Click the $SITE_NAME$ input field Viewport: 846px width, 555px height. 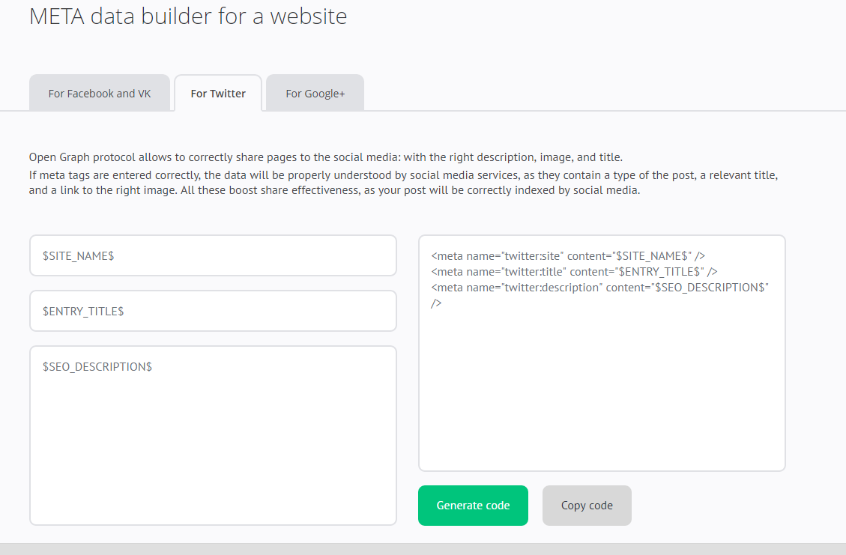tap(213, 256)
